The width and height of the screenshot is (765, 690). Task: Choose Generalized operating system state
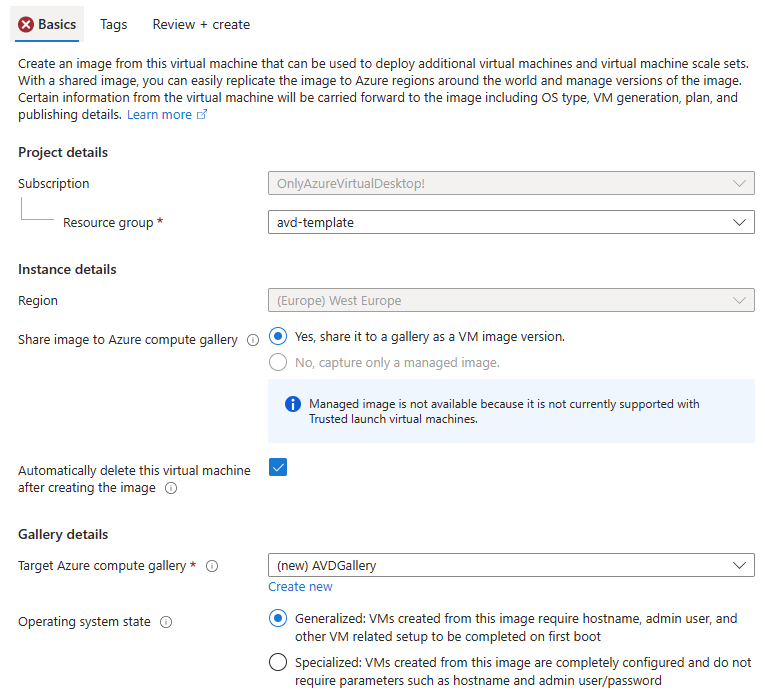[x=278, y=619]
